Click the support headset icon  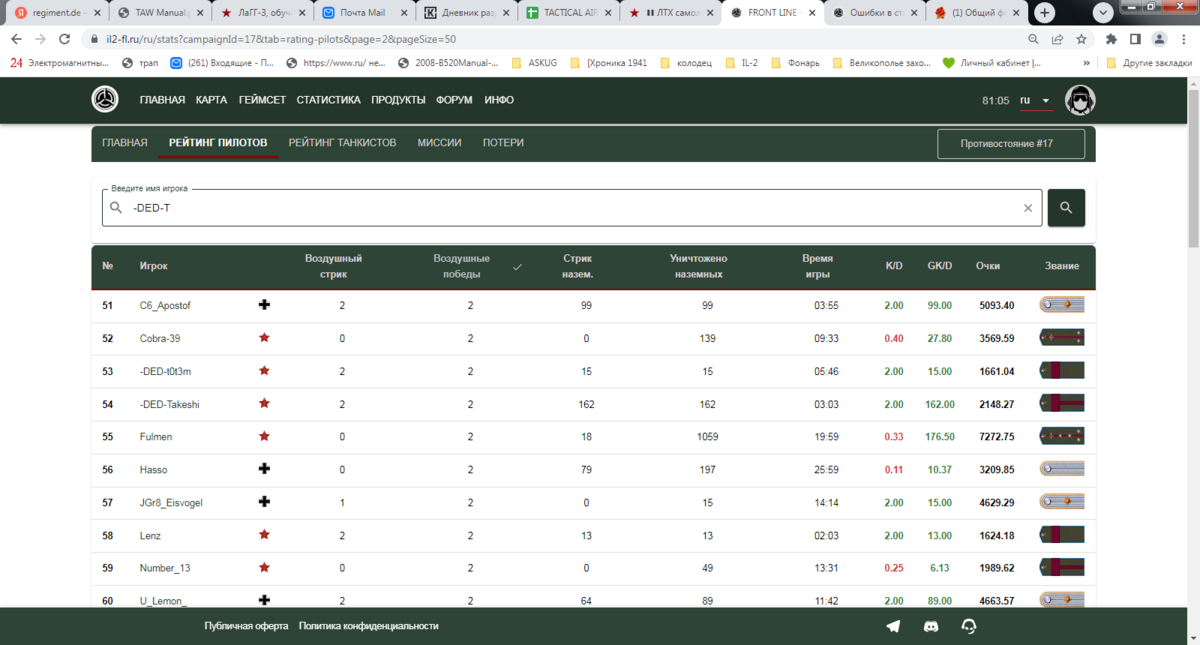tap(968, 626)
